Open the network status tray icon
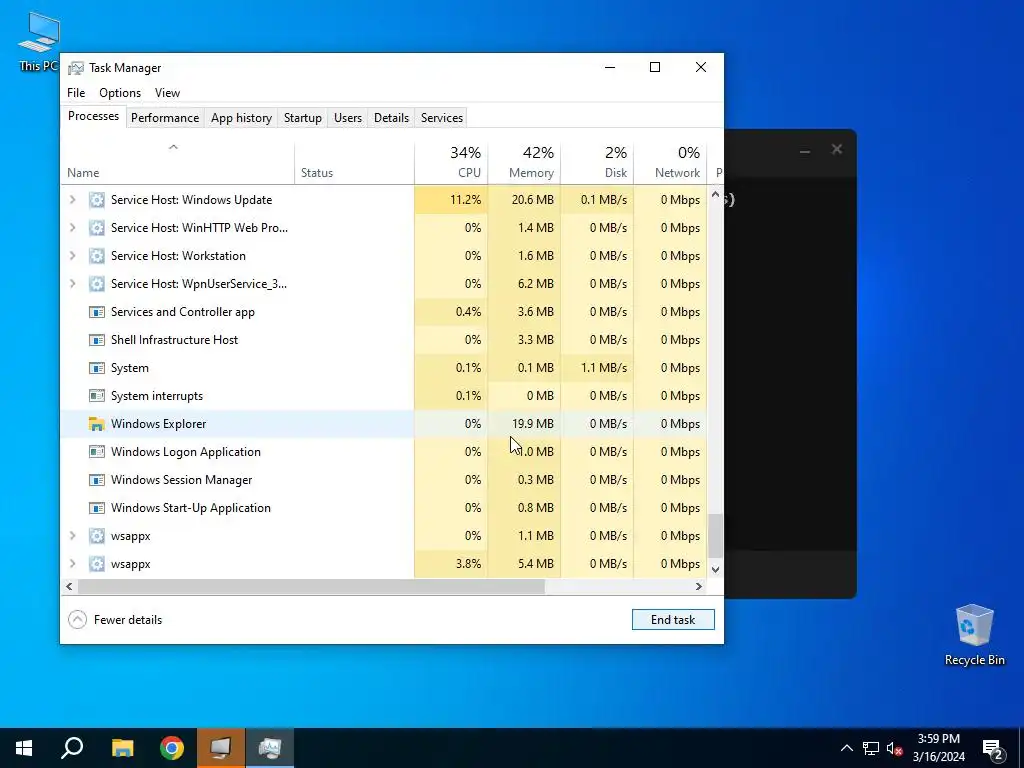This screenshot has width=1024, height=768. [871, 748]
